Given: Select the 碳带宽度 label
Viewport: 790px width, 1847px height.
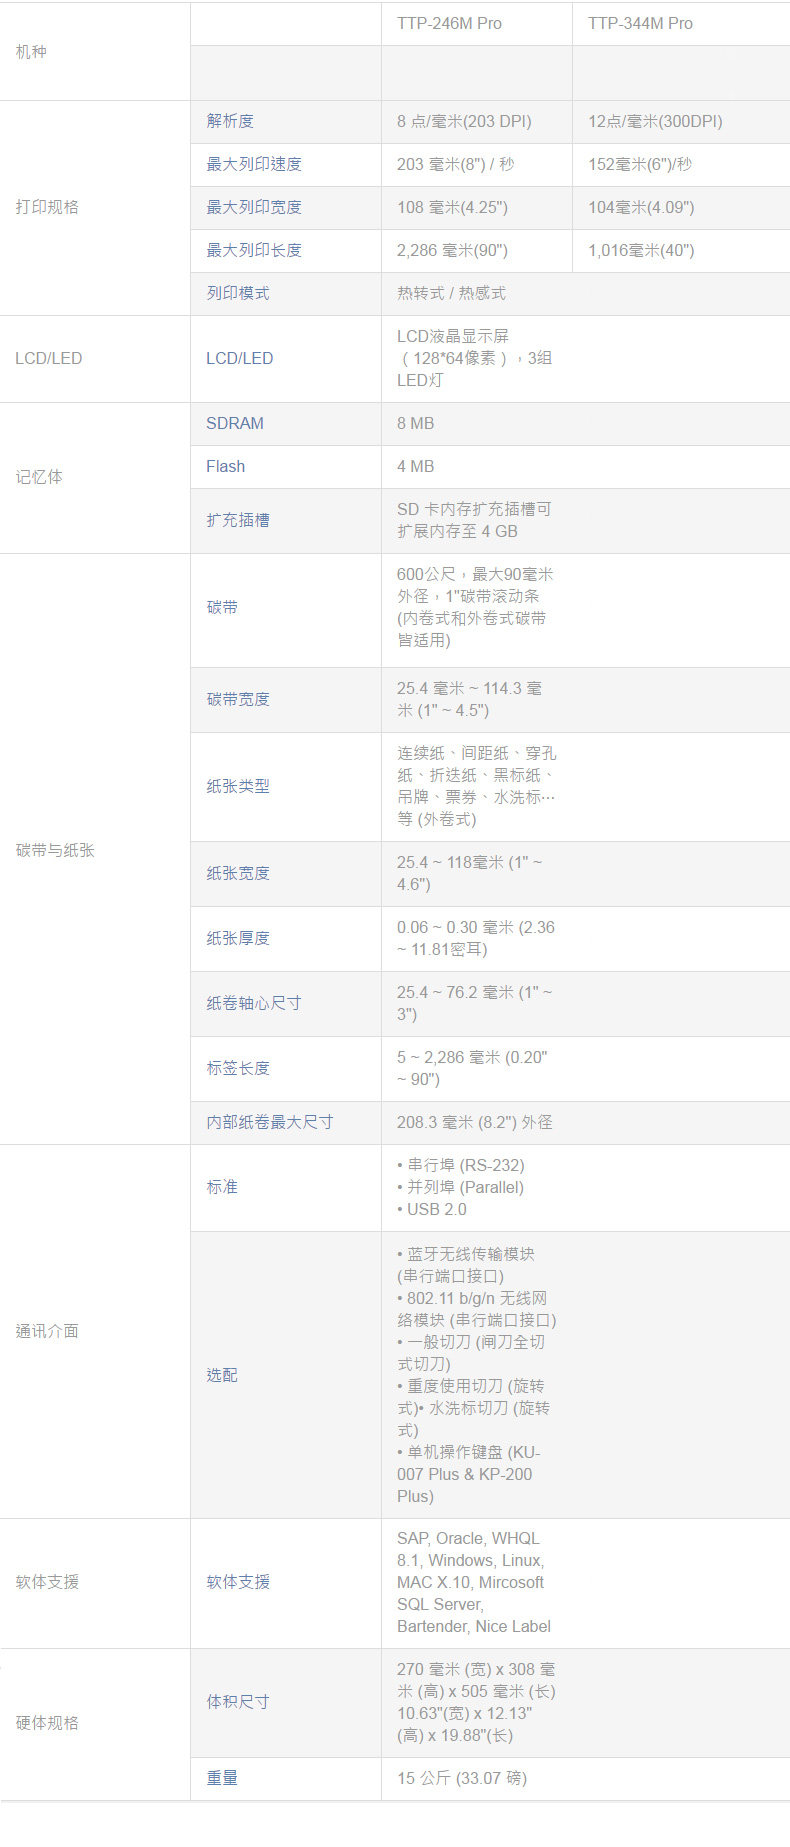Looking at the screenshot, I should [238, 699].
